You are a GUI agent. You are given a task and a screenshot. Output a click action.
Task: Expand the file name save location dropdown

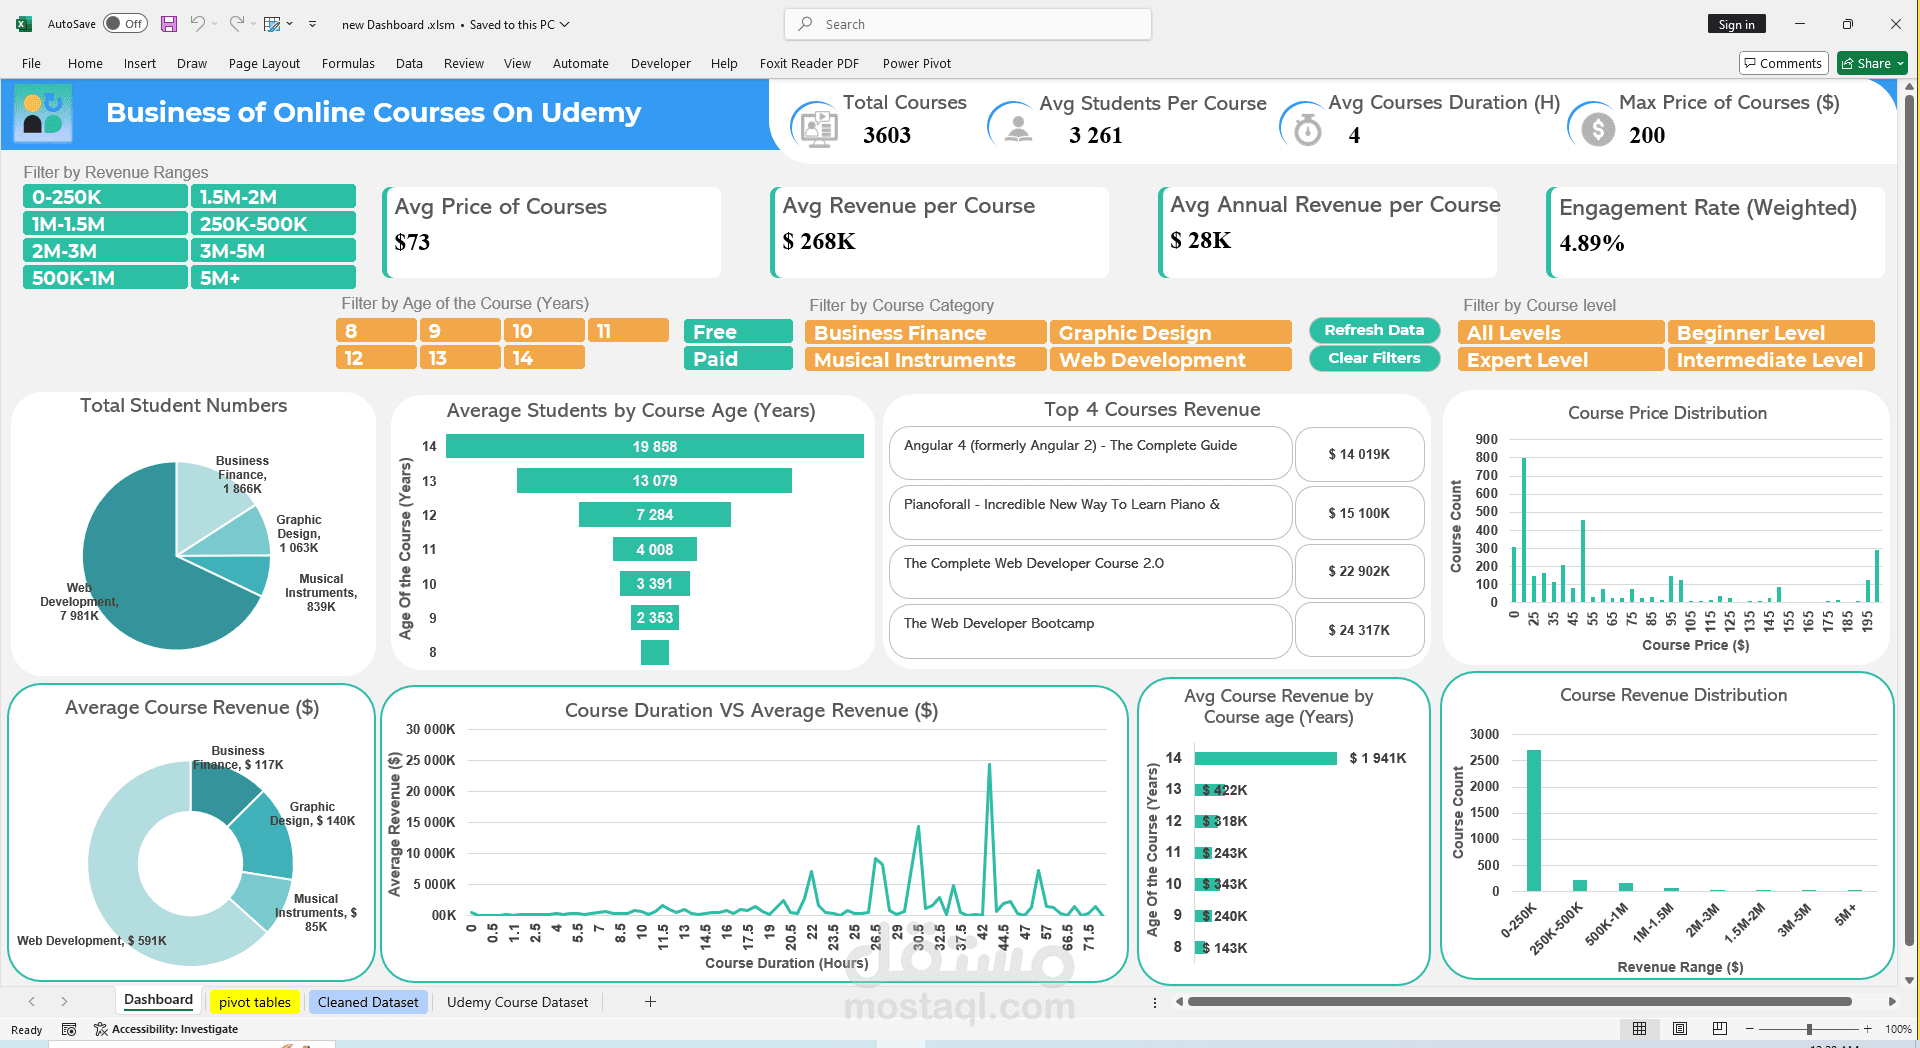click(564, 24)
